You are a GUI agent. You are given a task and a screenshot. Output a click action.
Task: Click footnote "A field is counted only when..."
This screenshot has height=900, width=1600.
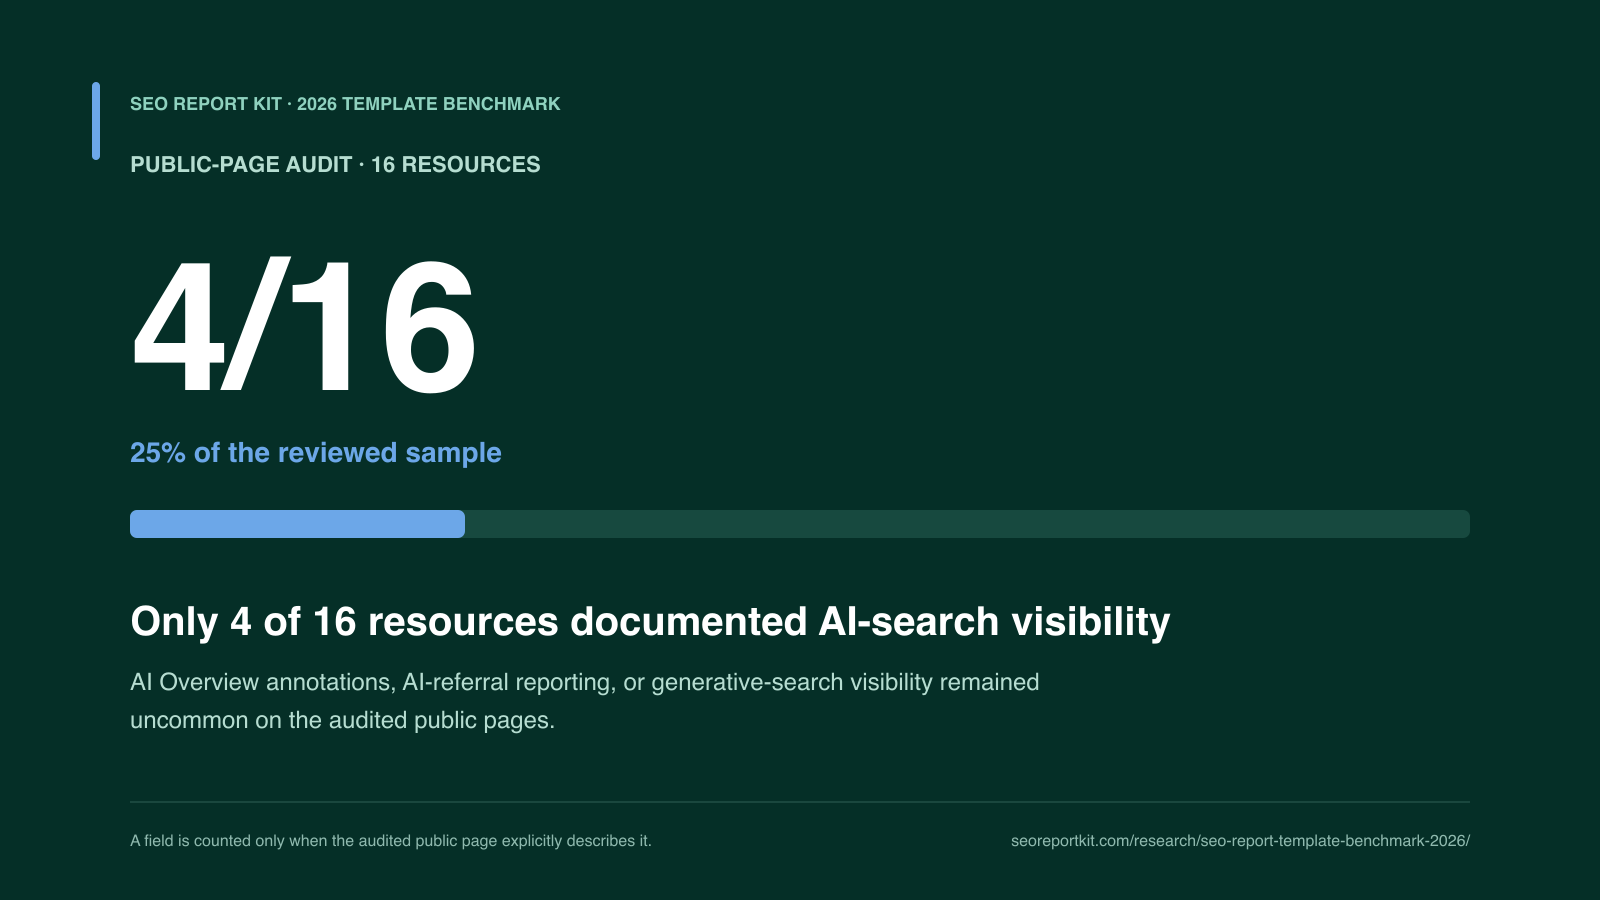pos(391,841)
